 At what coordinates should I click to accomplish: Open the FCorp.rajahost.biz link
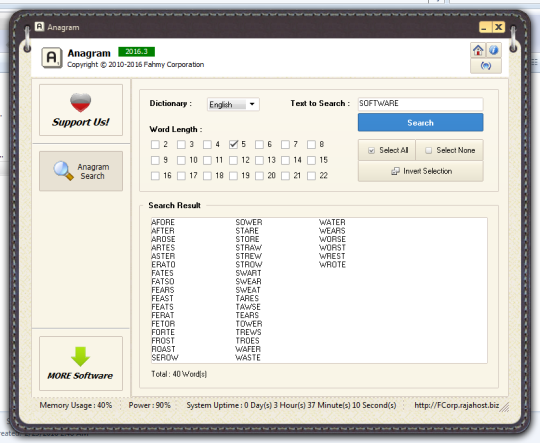(x=456, y=405)
